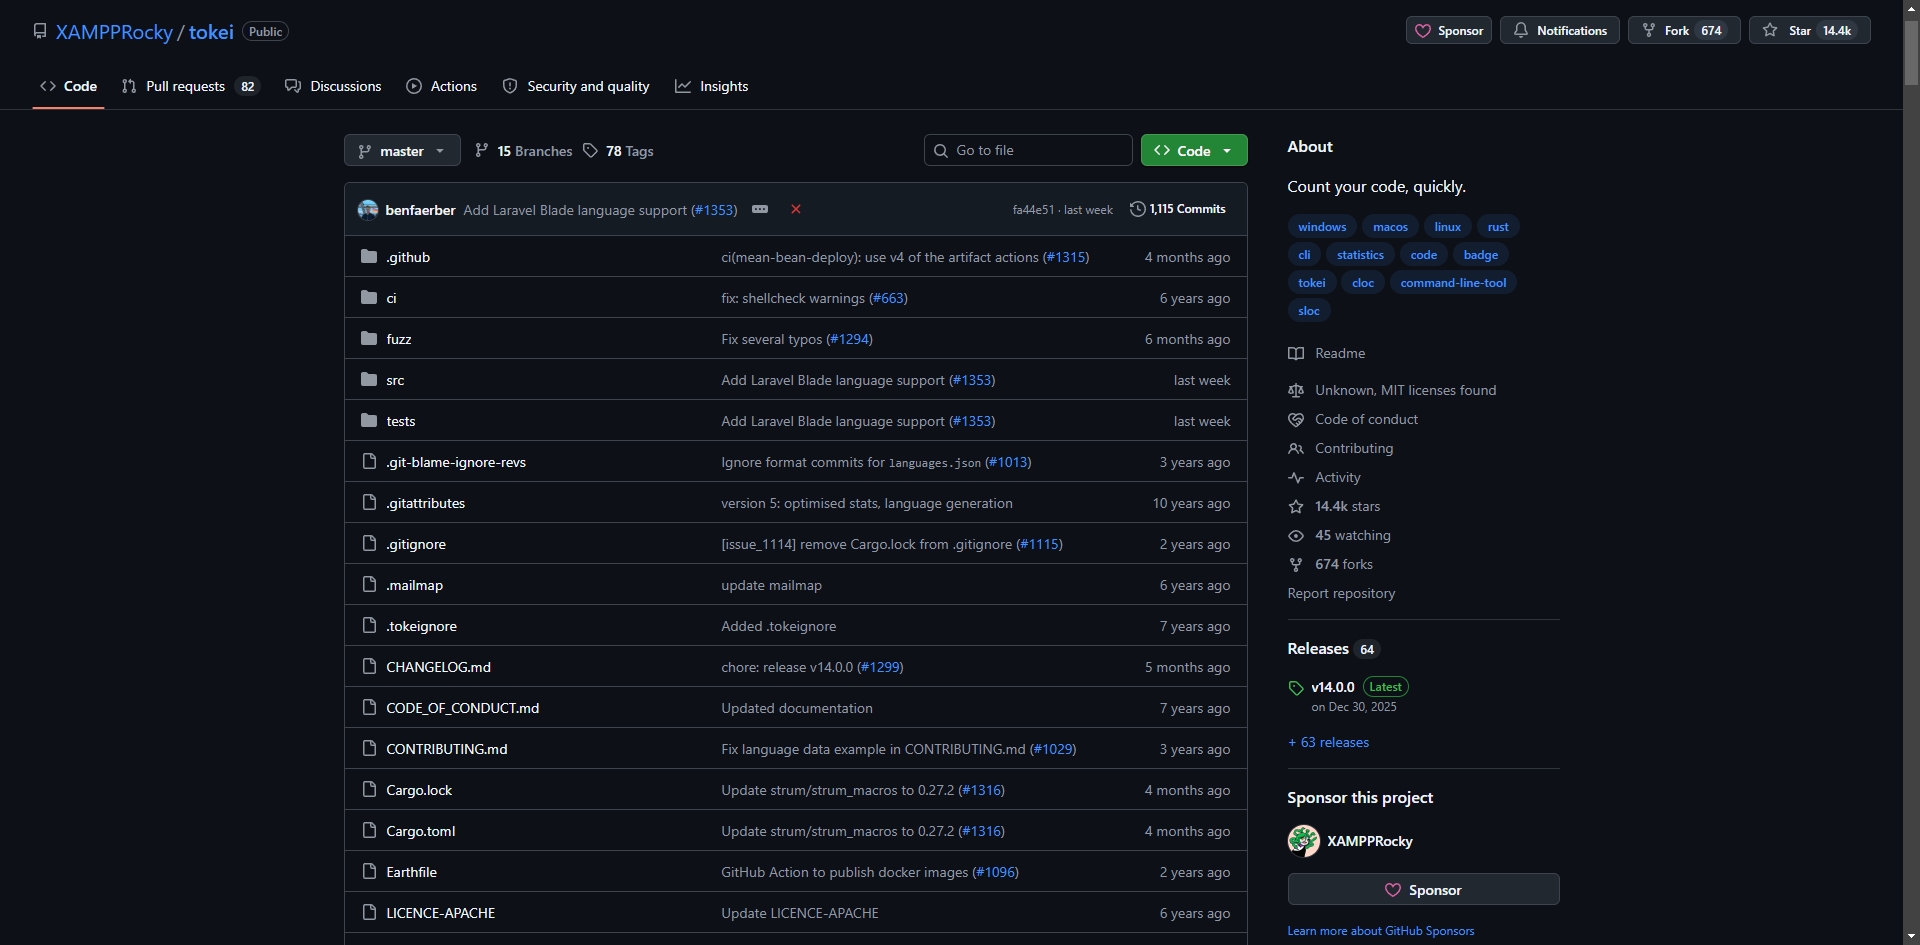Viewport: 1920px width, 945px height.
Task: Open Learn more about GitHub Sponsors link
Action: point(1380,931)
